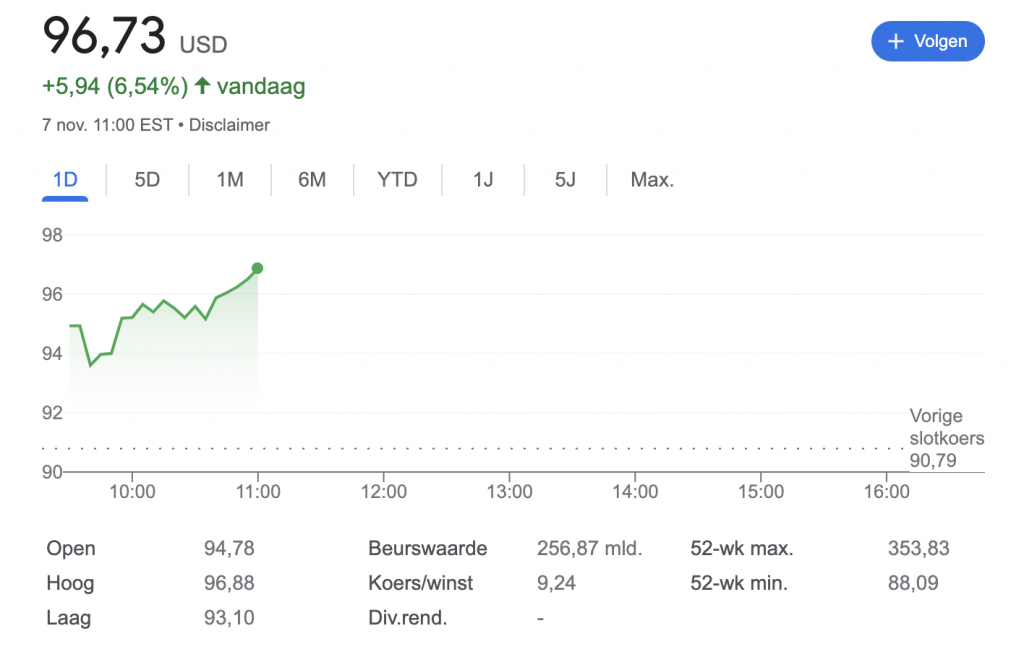This screenshot has height=652, width=1024.
Task: Switch to the 5D chart range
Action: click(x=147, y=180)
